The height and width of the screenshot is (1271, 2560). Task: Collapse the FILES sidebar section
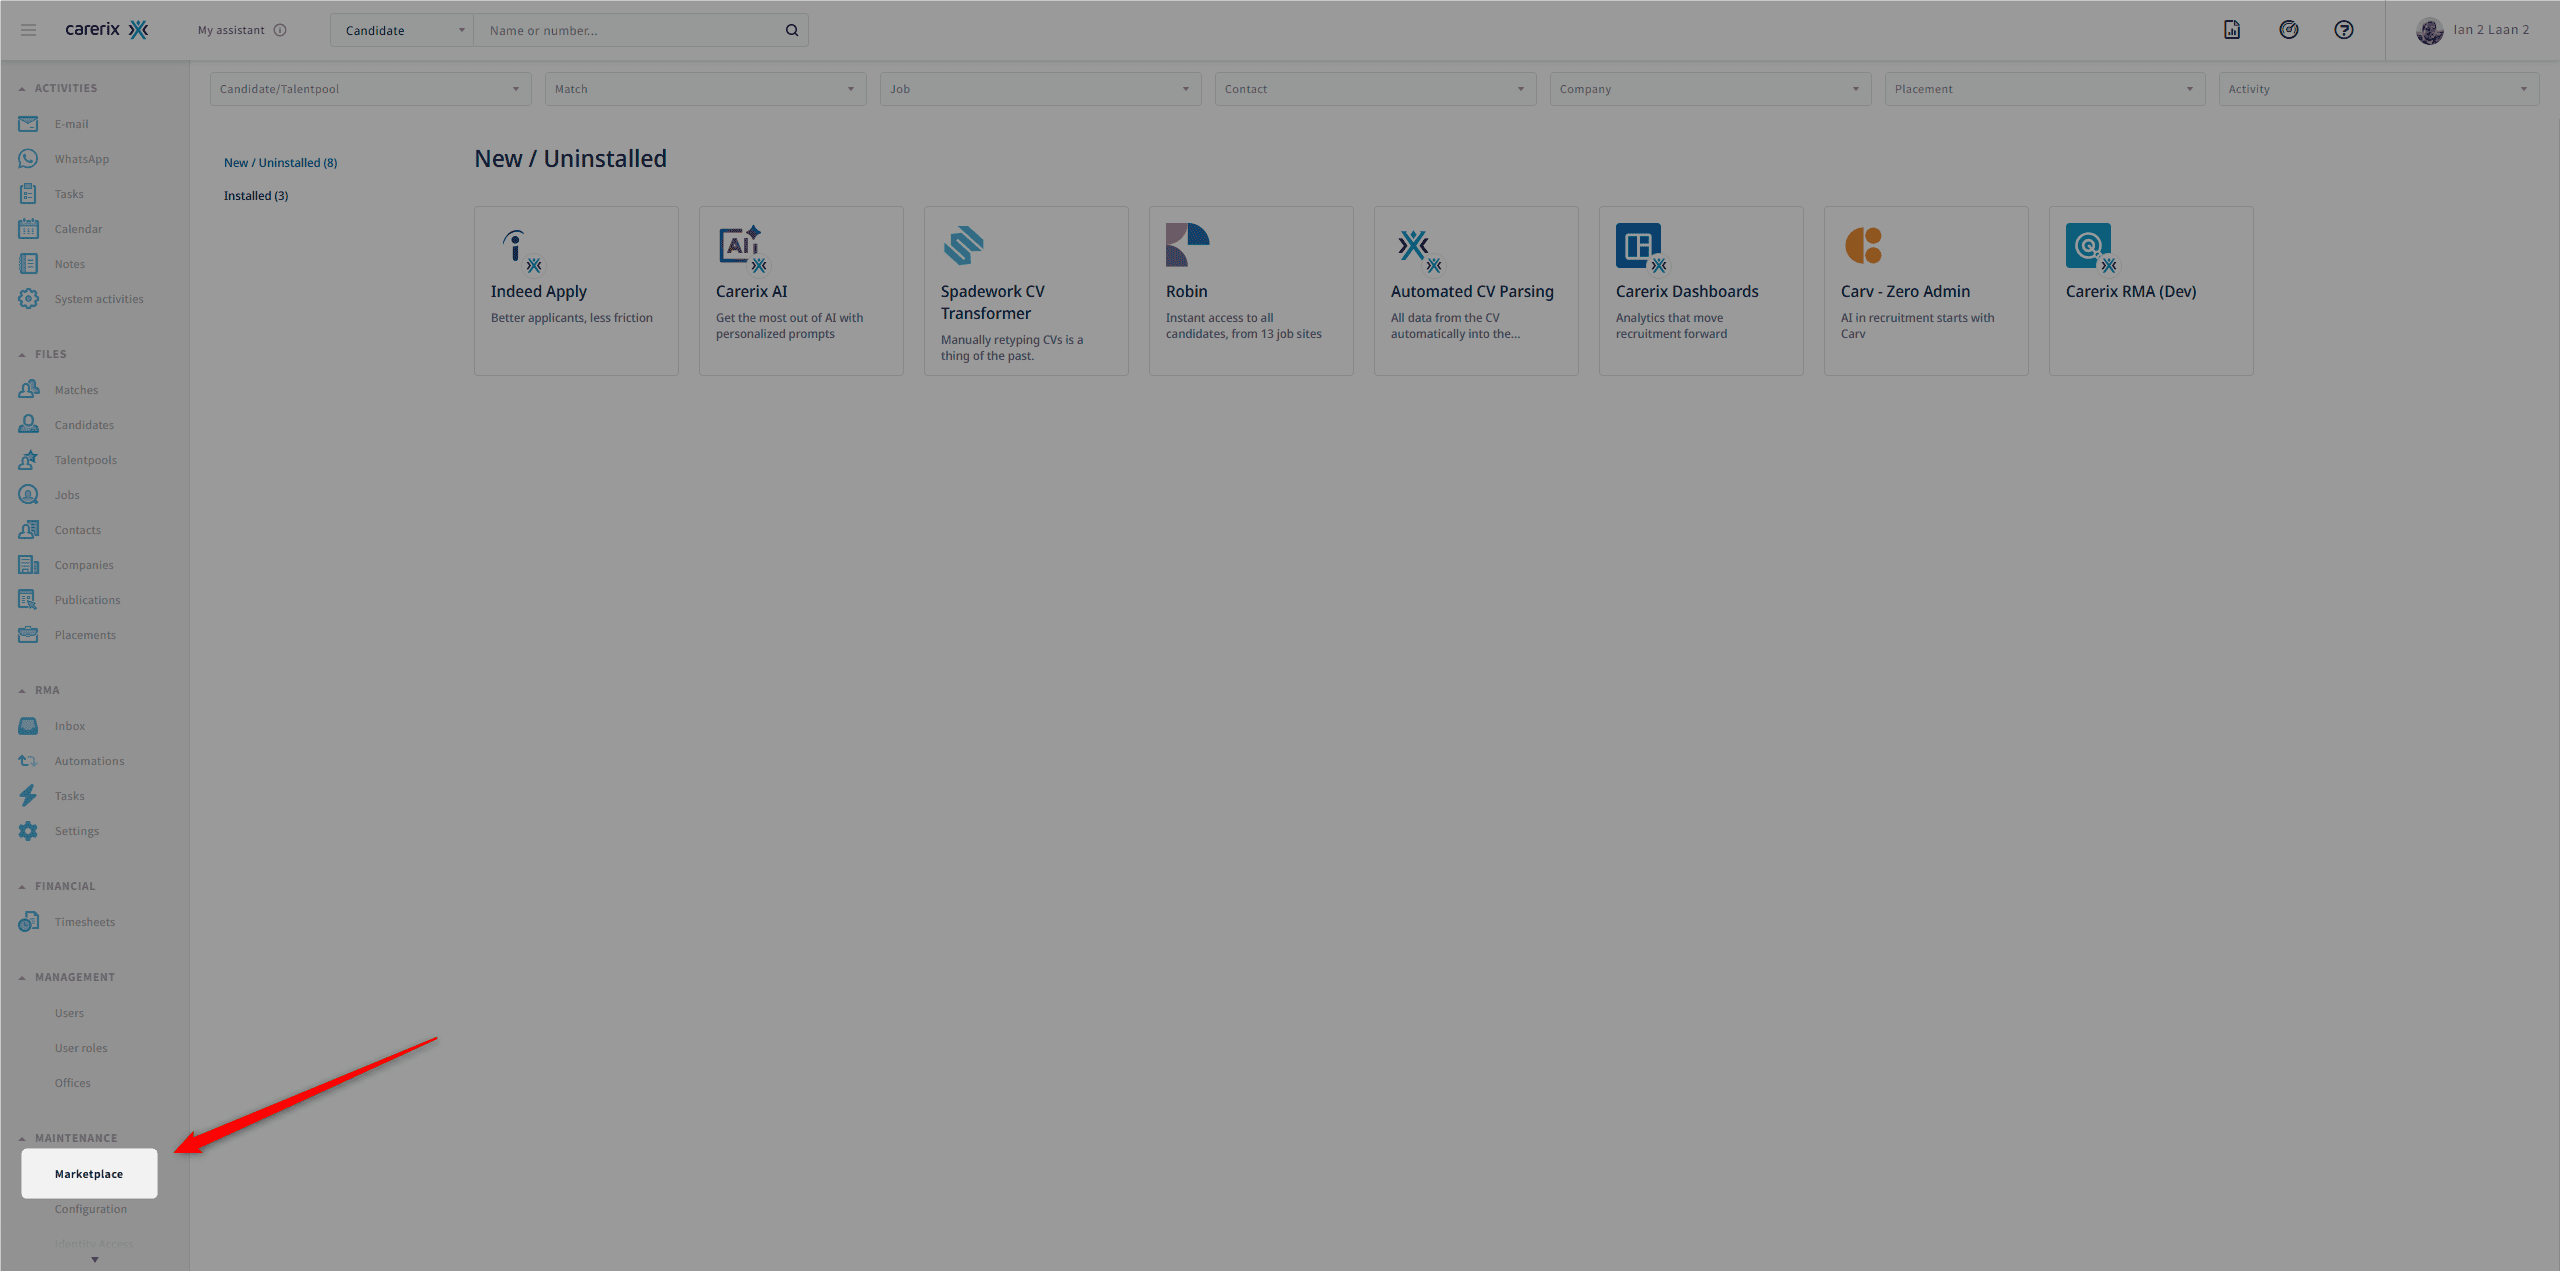22,355
